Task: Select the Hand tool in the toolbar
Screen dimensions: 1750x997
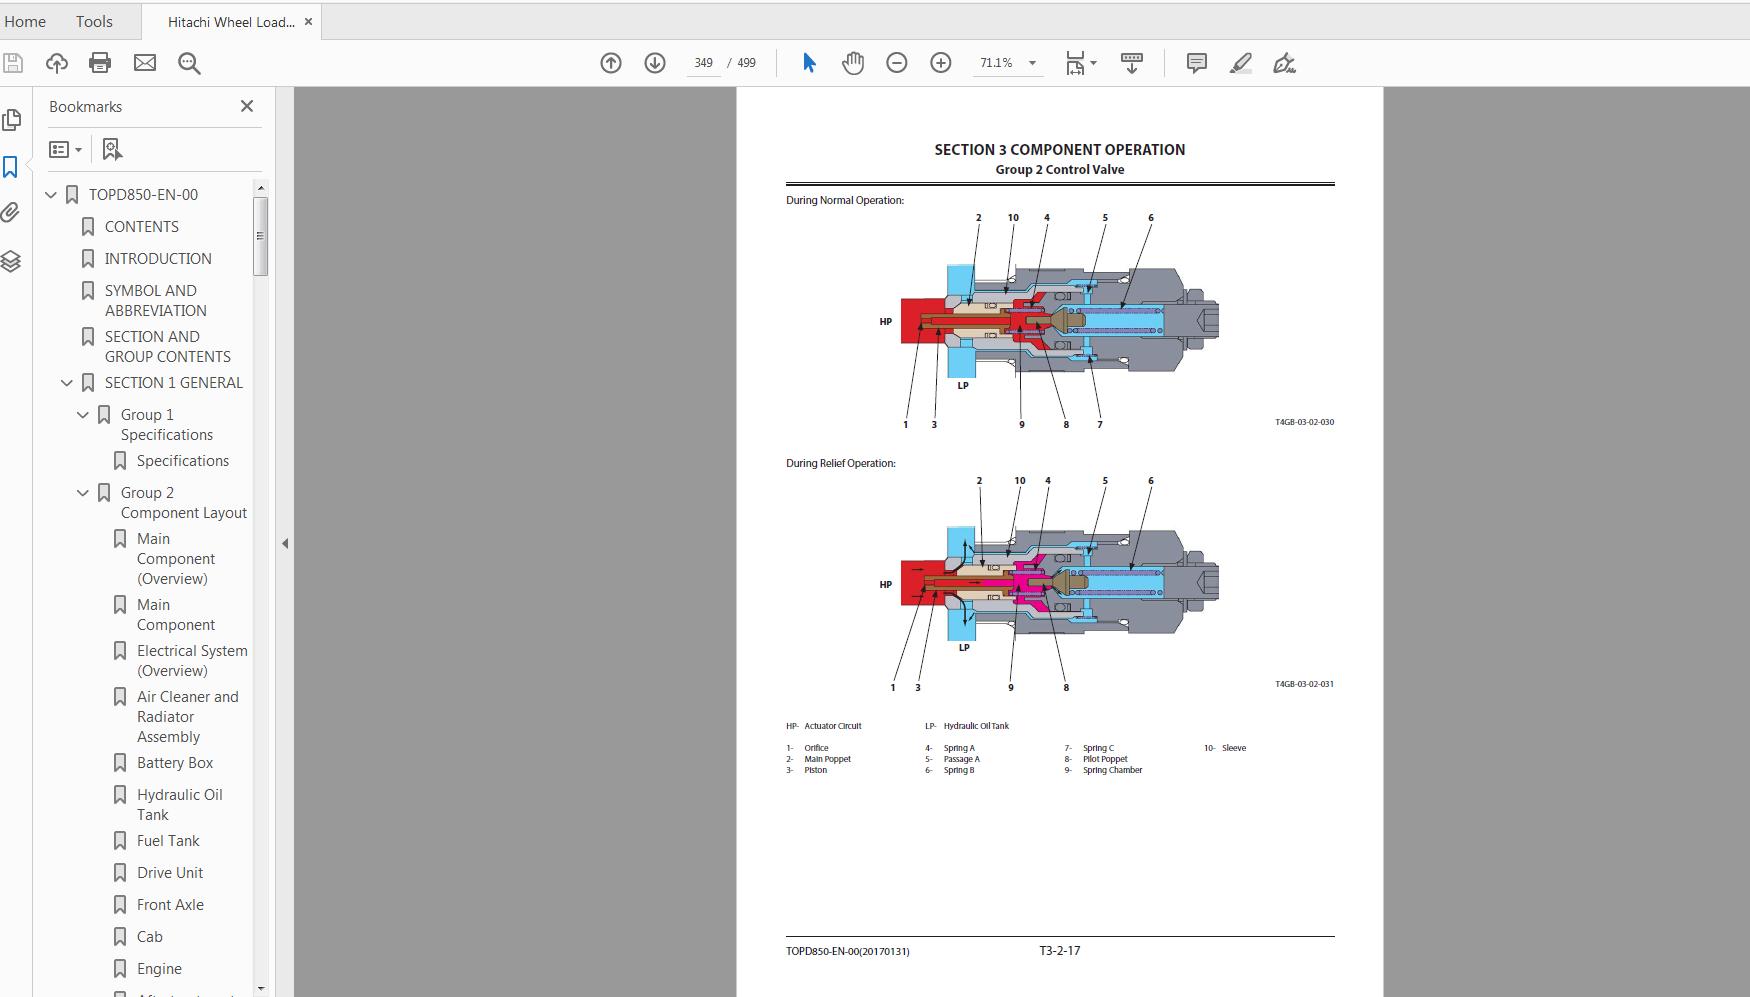Action: pos(853,62)
